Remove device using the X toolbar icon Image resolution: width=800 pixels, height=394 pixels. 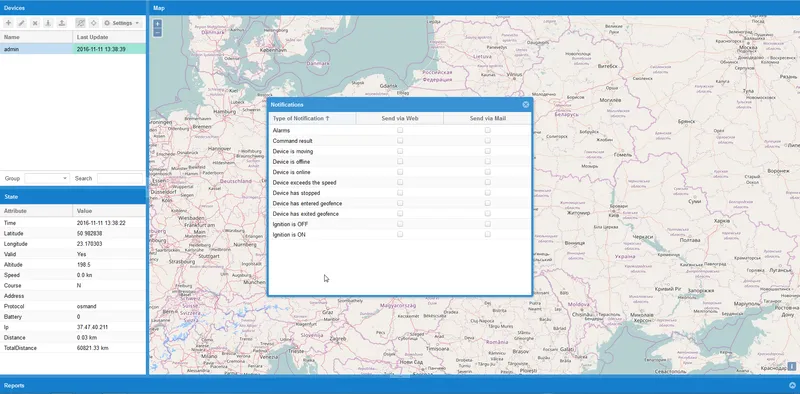pos(35,23)
